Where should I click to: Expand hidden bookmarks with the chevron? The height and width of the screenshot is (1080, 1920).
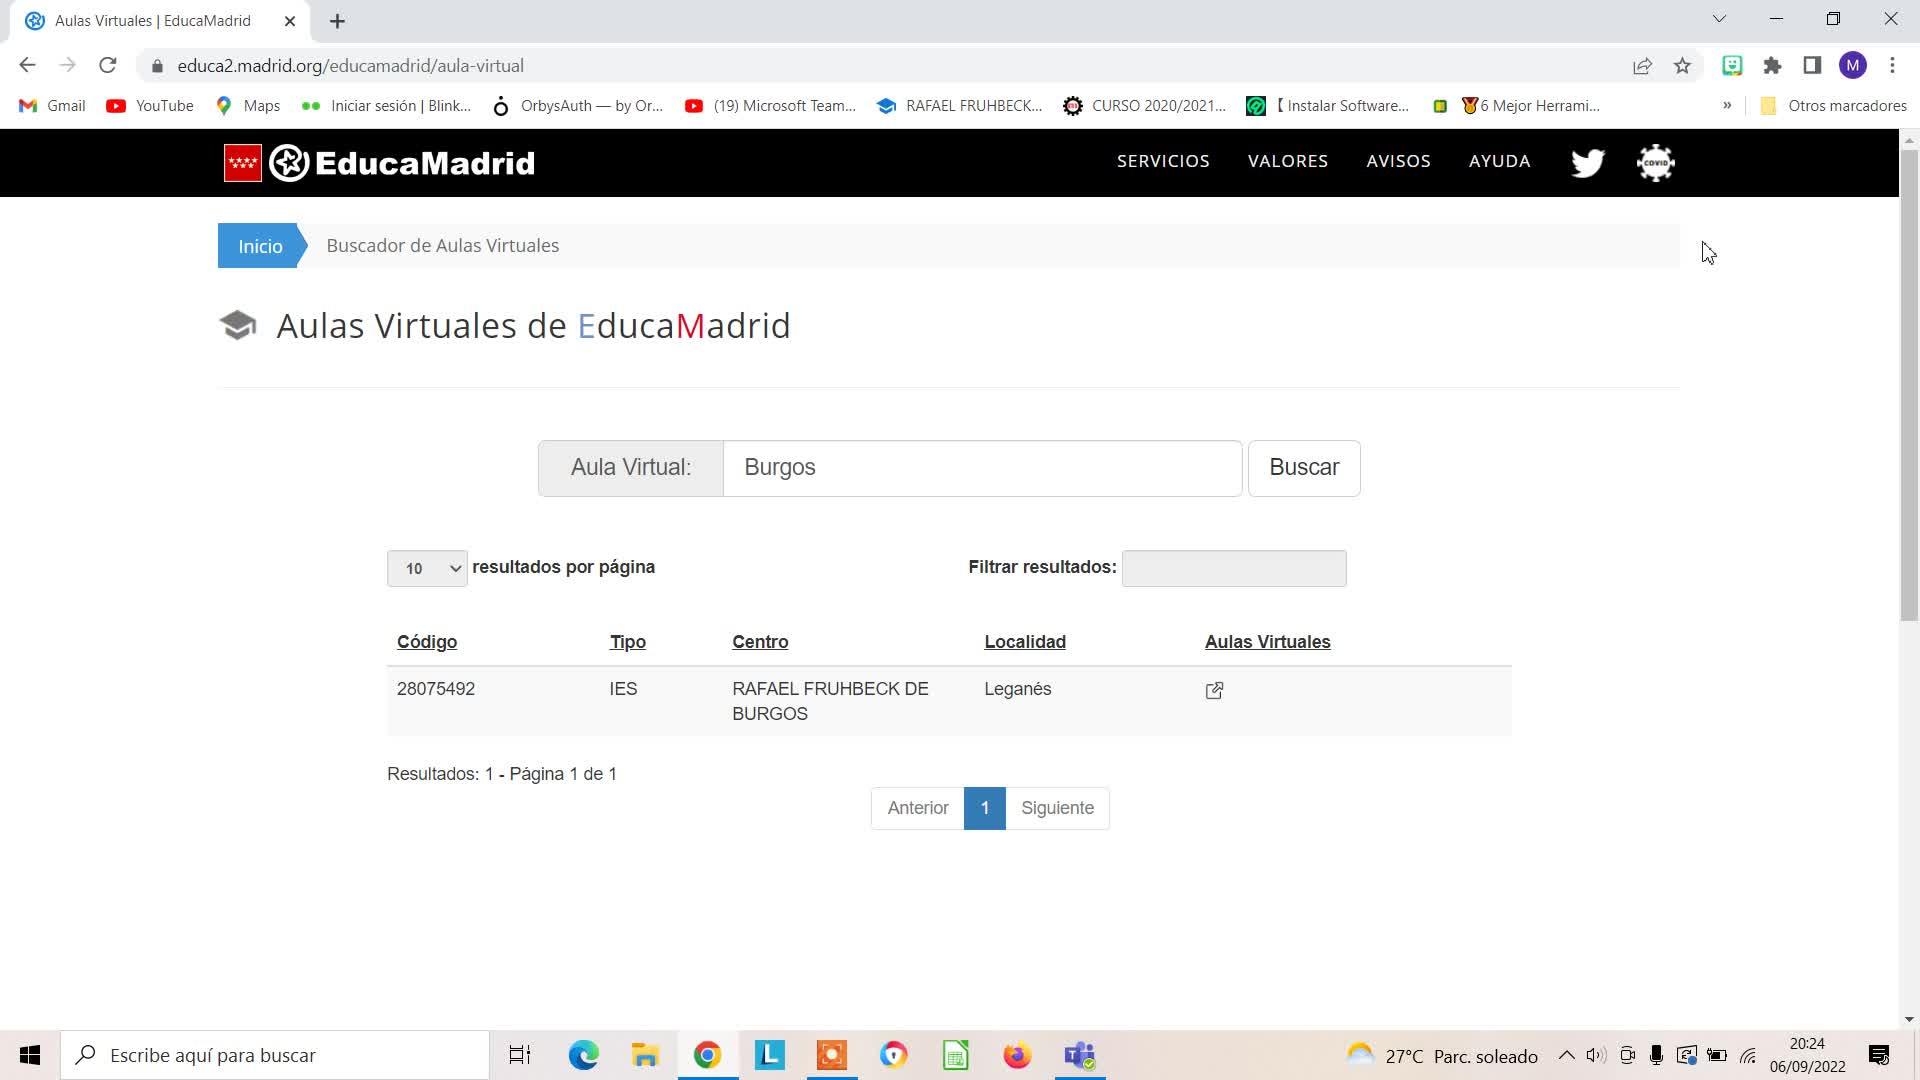pyautogui.click(x=1727, y=105)
